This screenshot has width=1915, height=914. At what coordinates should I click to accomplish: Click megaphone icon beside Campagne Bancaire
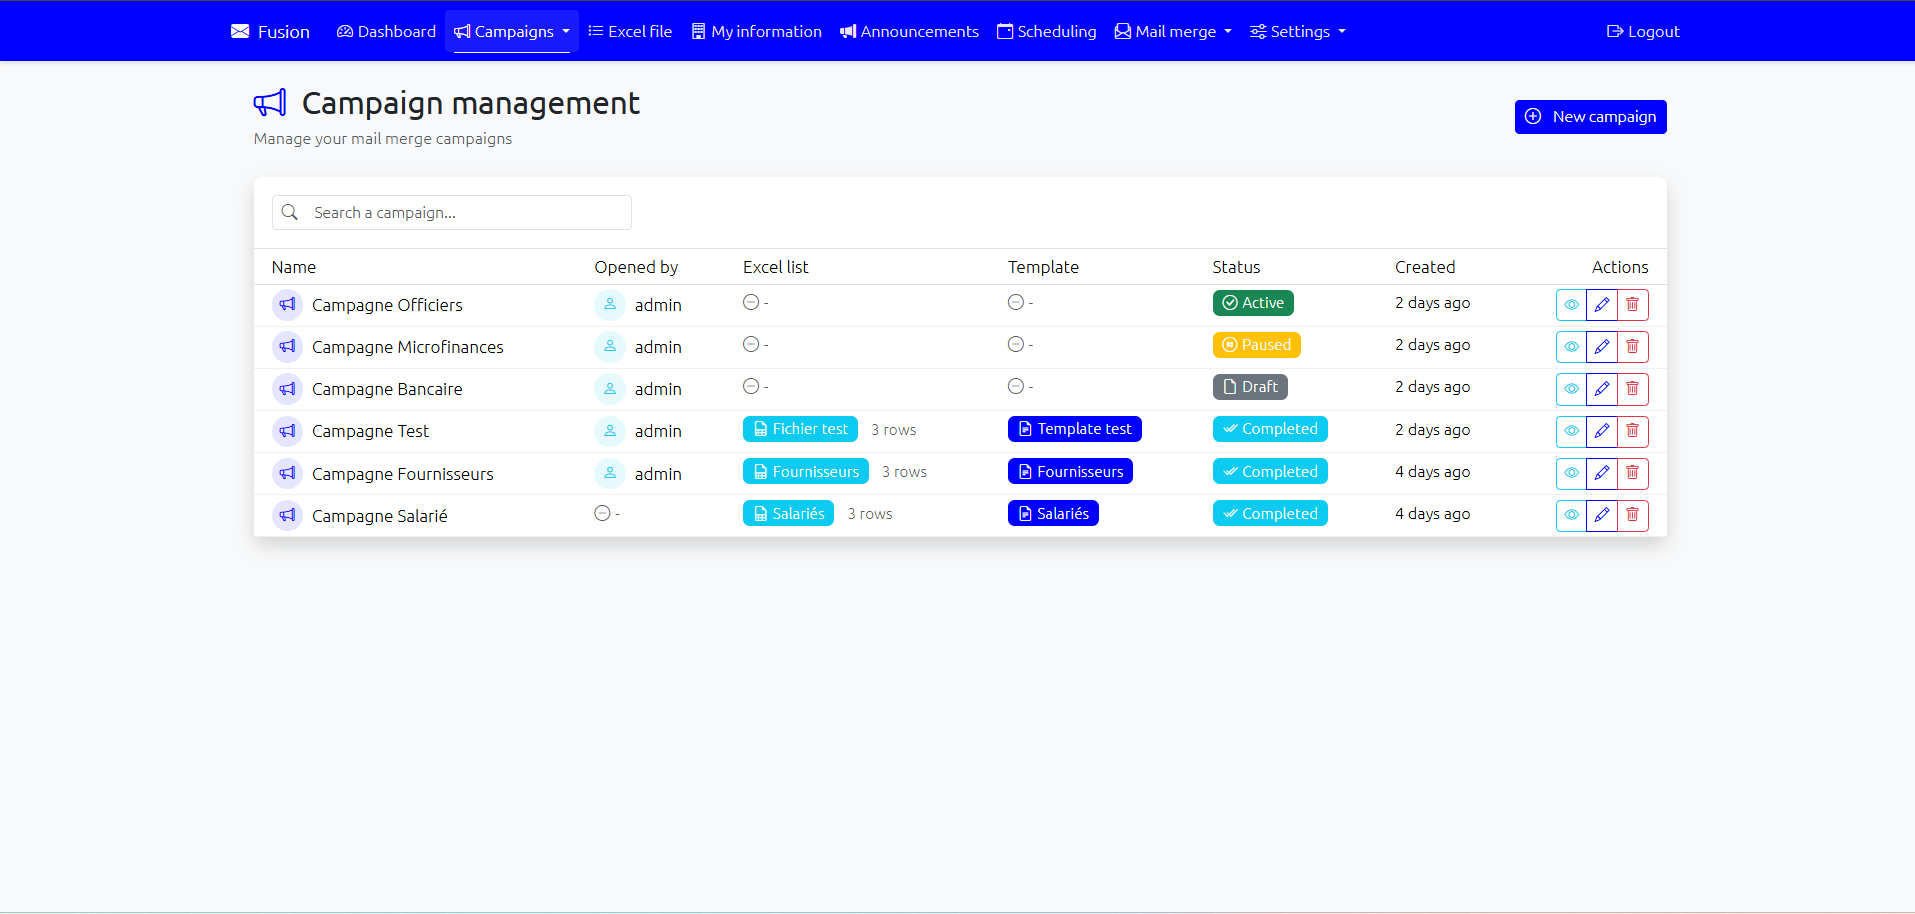(287, 389)
